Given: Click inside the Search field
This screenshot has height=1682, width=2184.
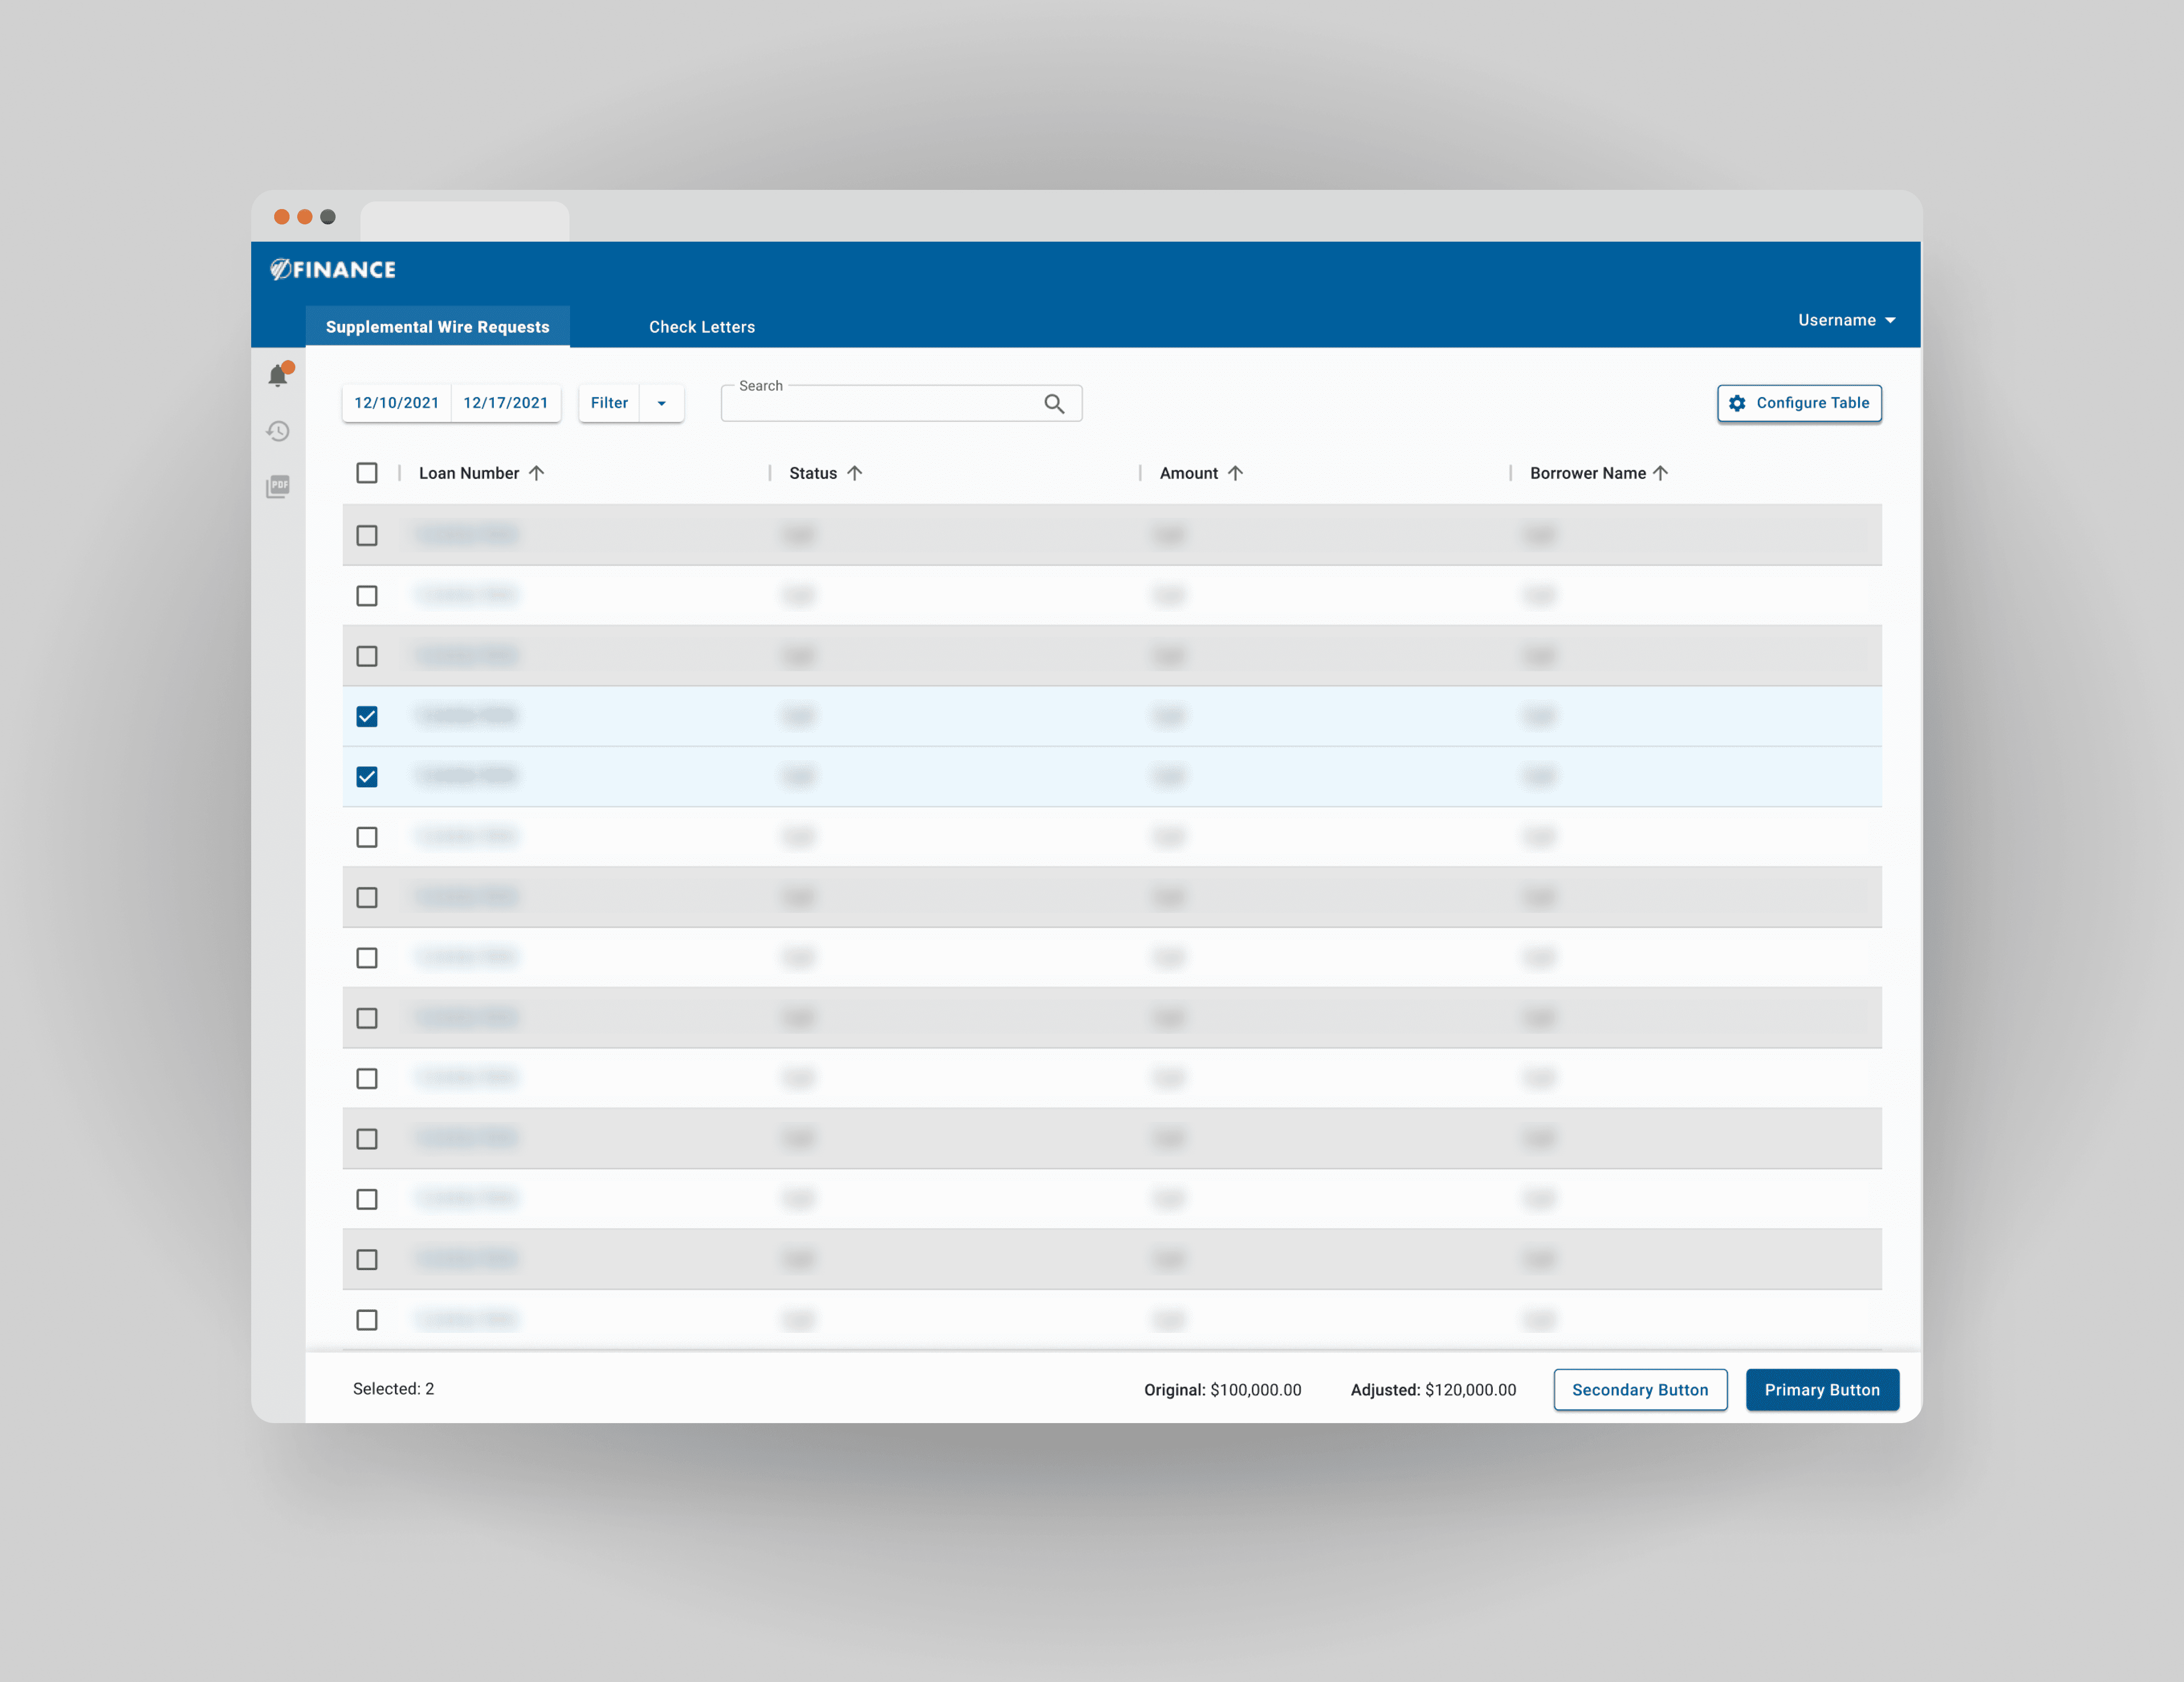Looking at the screenshot, I should (880, 403).
